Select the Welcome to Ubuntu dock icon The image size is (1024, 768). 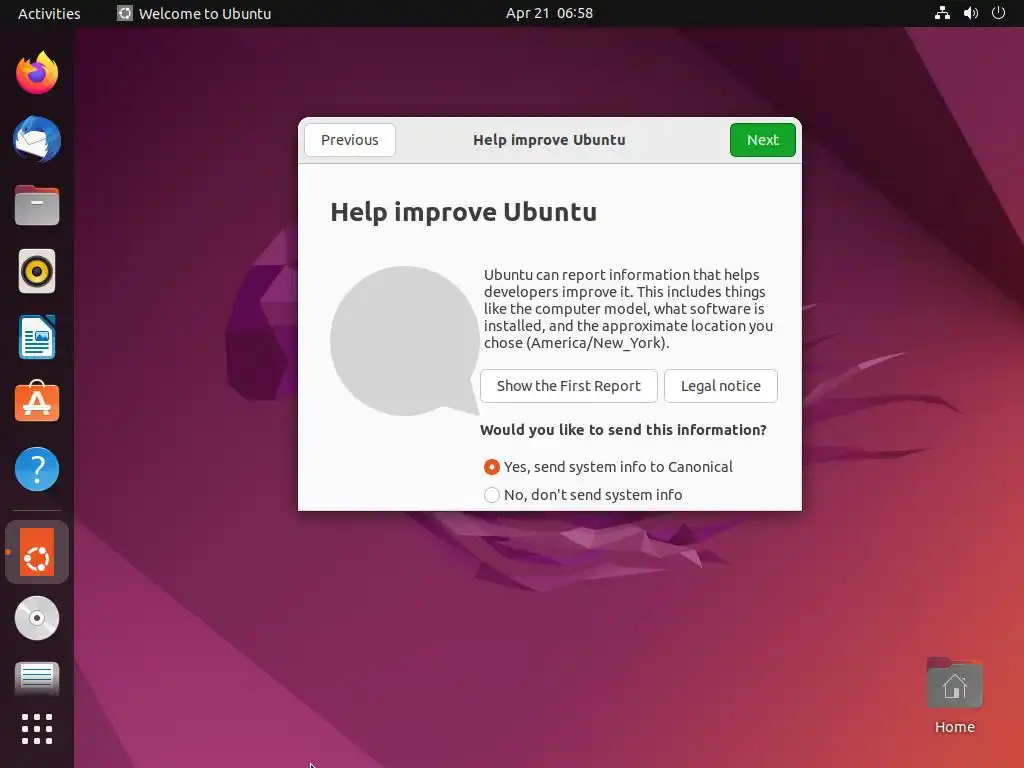[37, 552]
